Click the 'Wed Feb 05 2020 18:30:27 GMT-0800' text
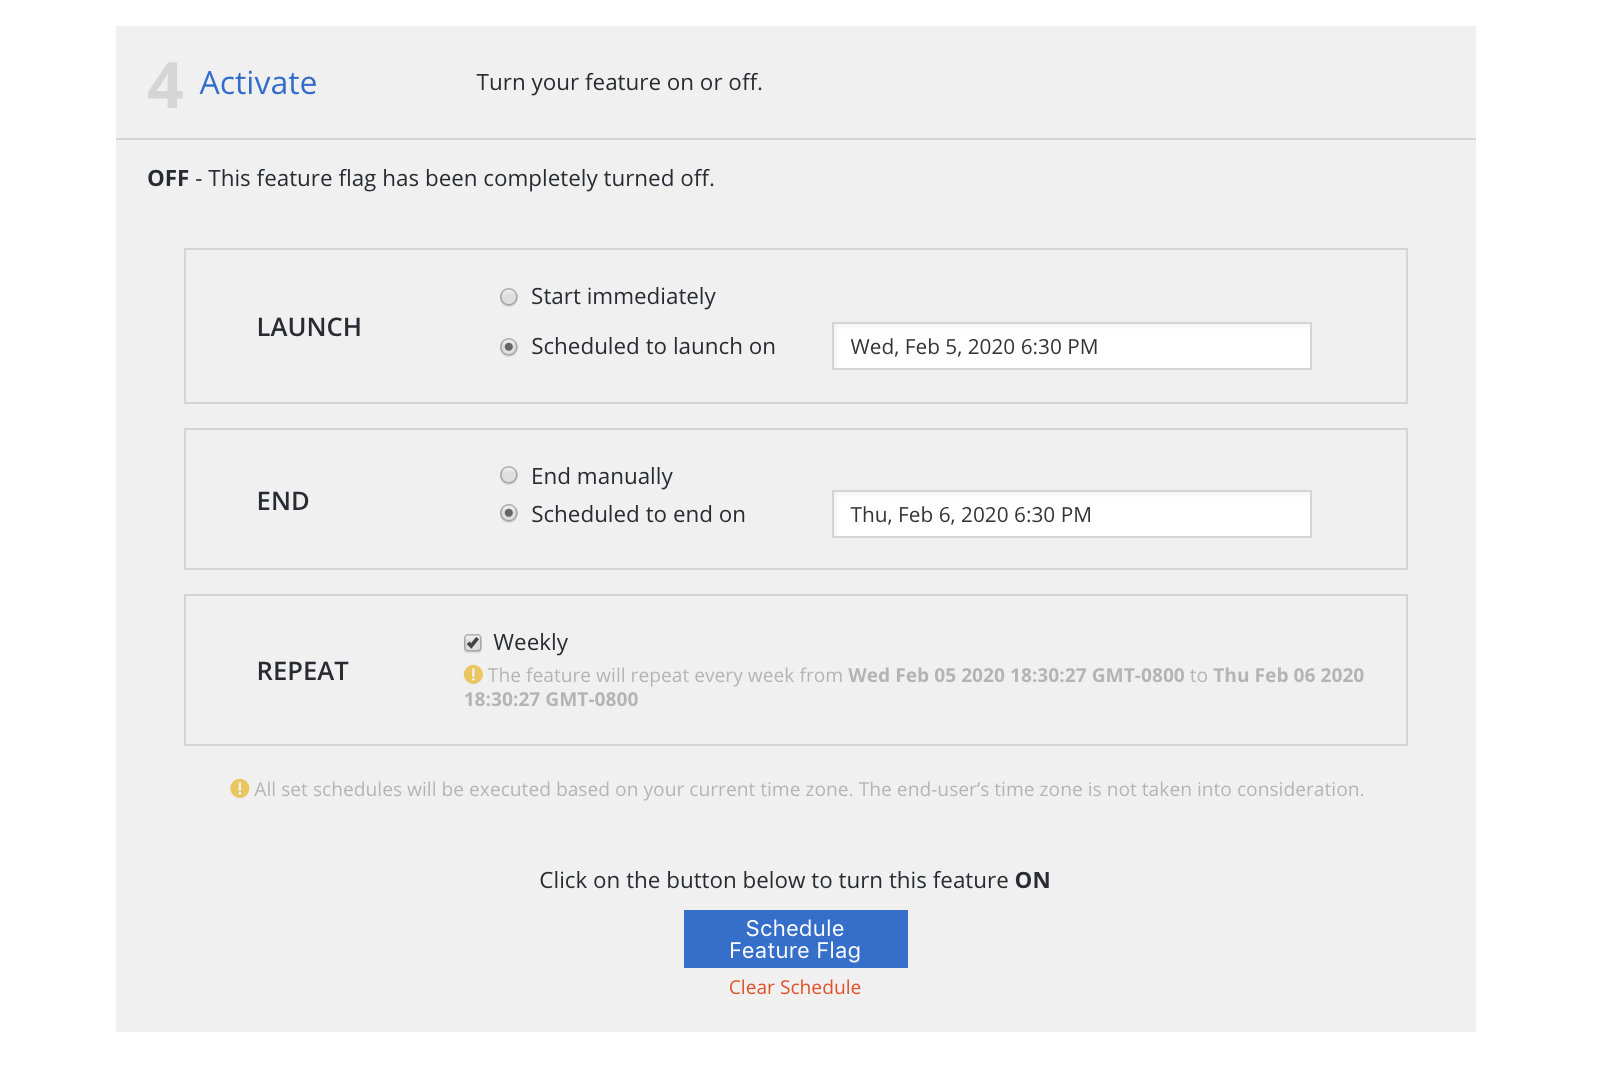Screen dimensions: 1600x1074 [1016, 675]
